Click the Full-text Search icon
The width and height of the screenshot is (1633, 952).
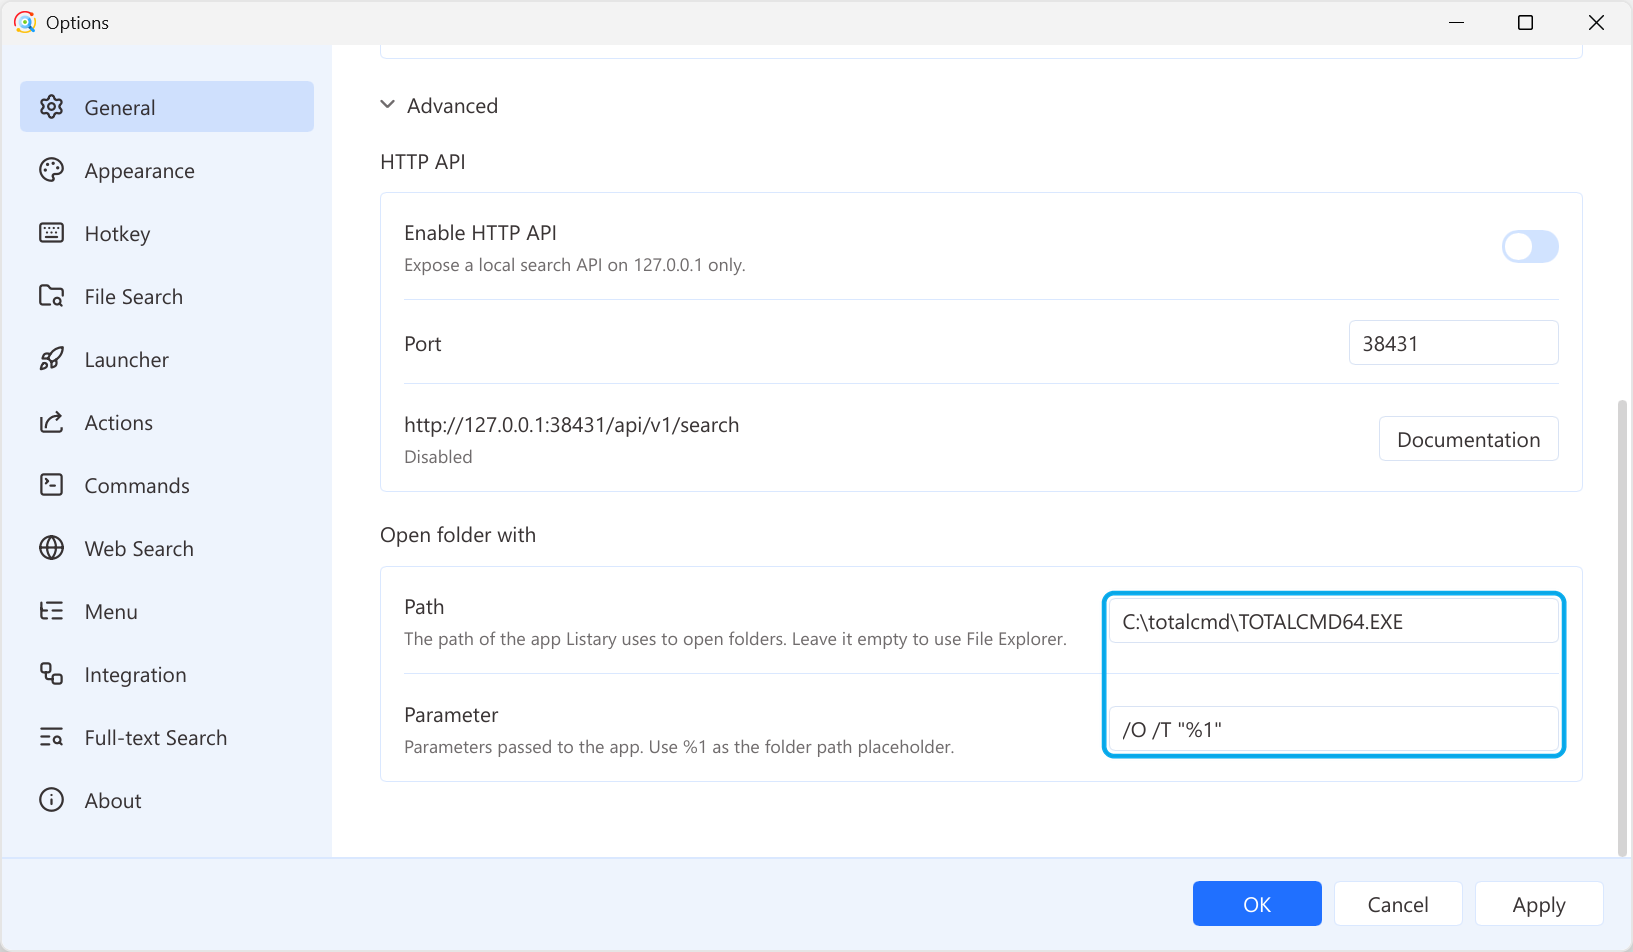(x=51, y=737)
